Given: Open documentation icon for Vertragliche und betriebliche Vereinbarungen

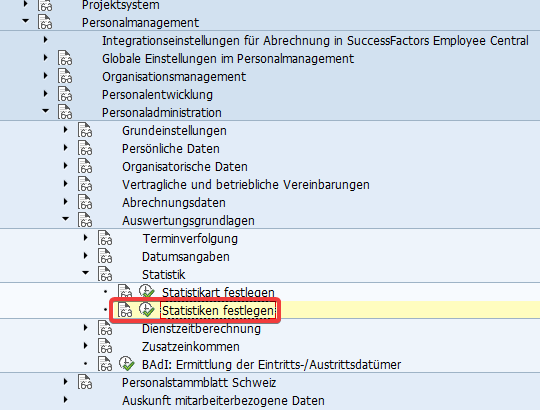Looking at the screenshot, I should tap(85, 184).
